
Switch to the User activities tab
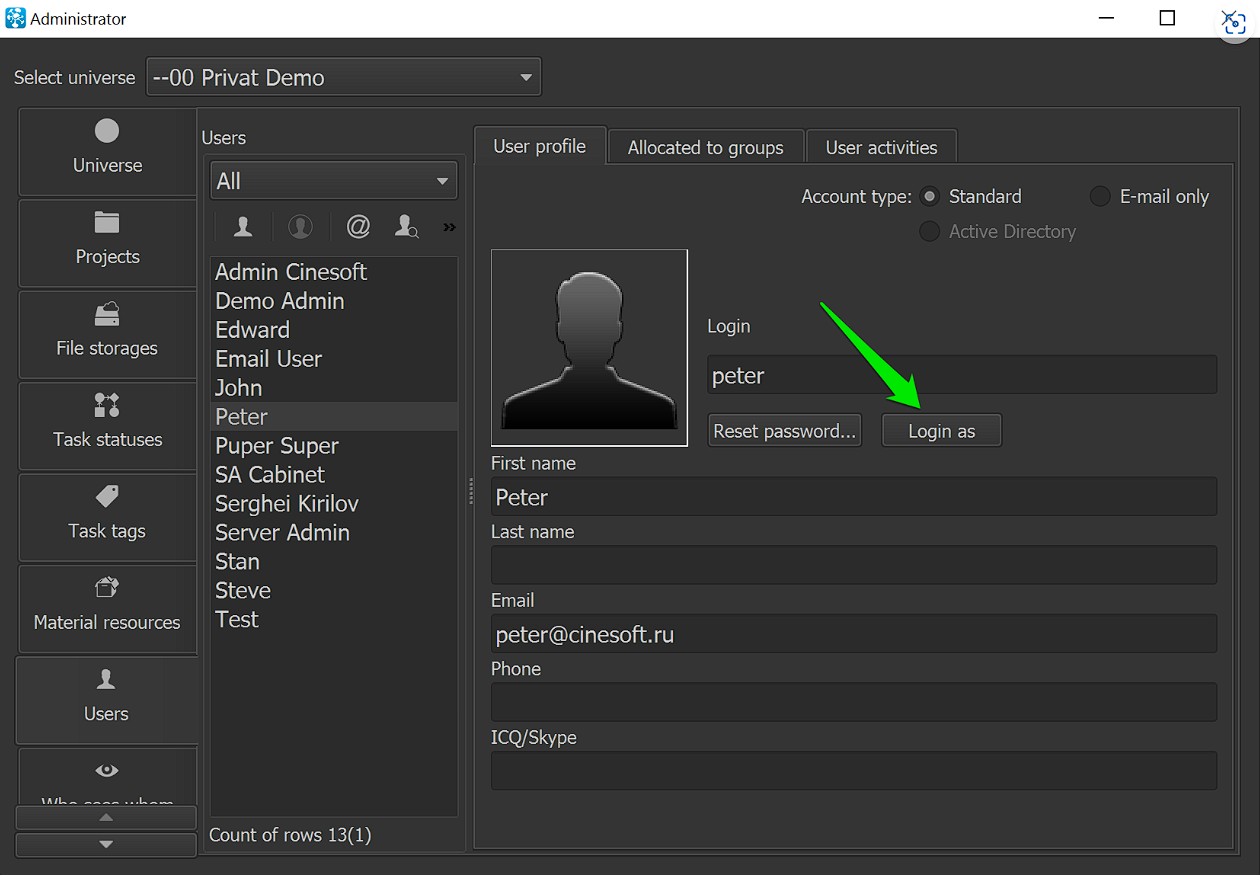[x=882, y=147]
